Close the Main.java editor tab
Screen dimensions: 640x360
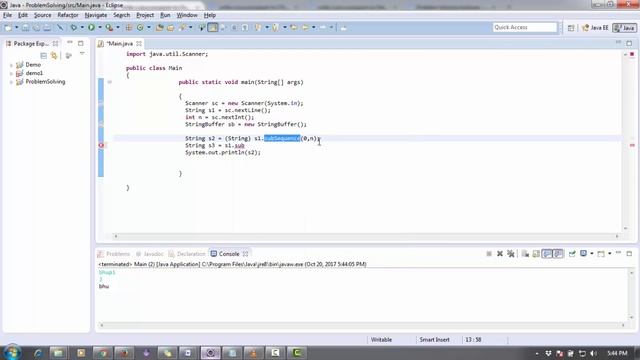click(x=139, y=43)
